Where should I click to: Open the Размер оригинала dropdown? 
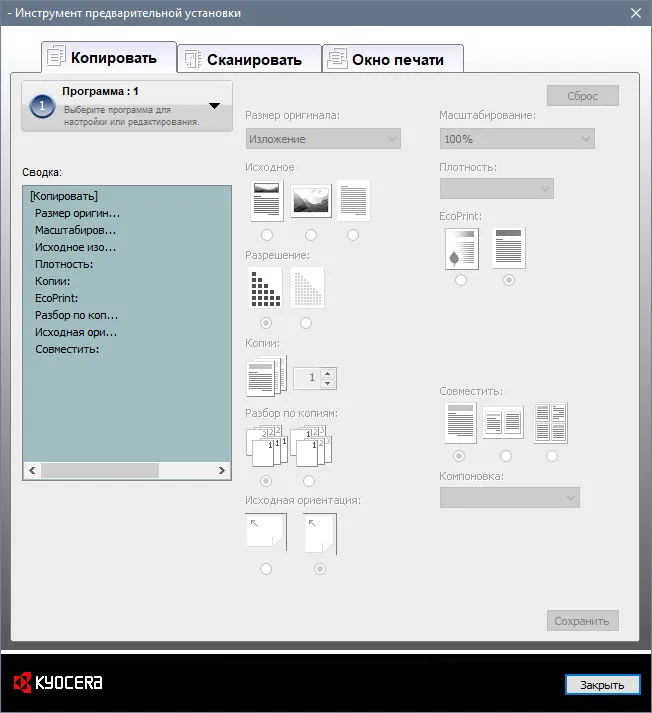tap(323, 139)
